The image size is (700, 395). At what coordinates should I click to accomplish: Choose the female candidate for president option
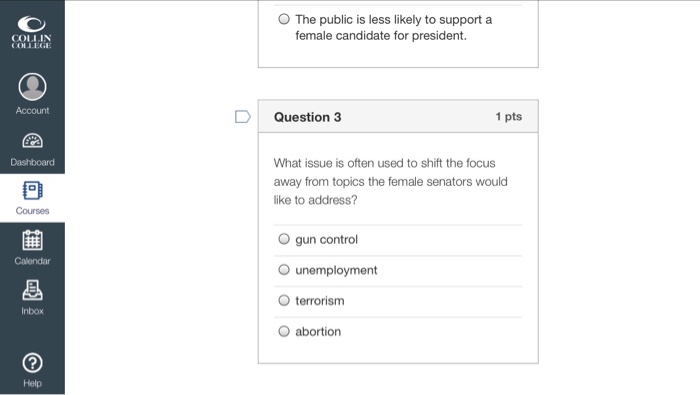click(284, 19)
